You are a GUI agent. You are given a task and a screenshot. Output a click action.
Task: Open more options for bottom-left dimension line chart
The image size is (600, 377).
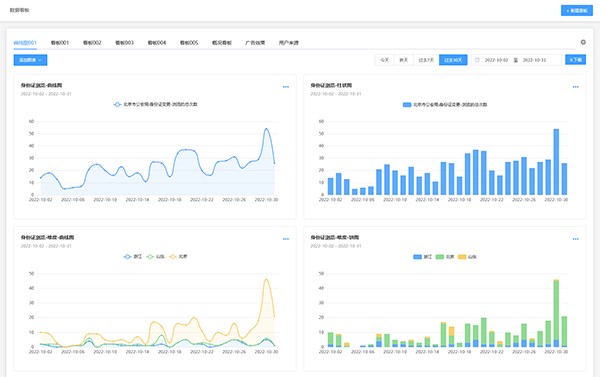(x=286, y=239)
